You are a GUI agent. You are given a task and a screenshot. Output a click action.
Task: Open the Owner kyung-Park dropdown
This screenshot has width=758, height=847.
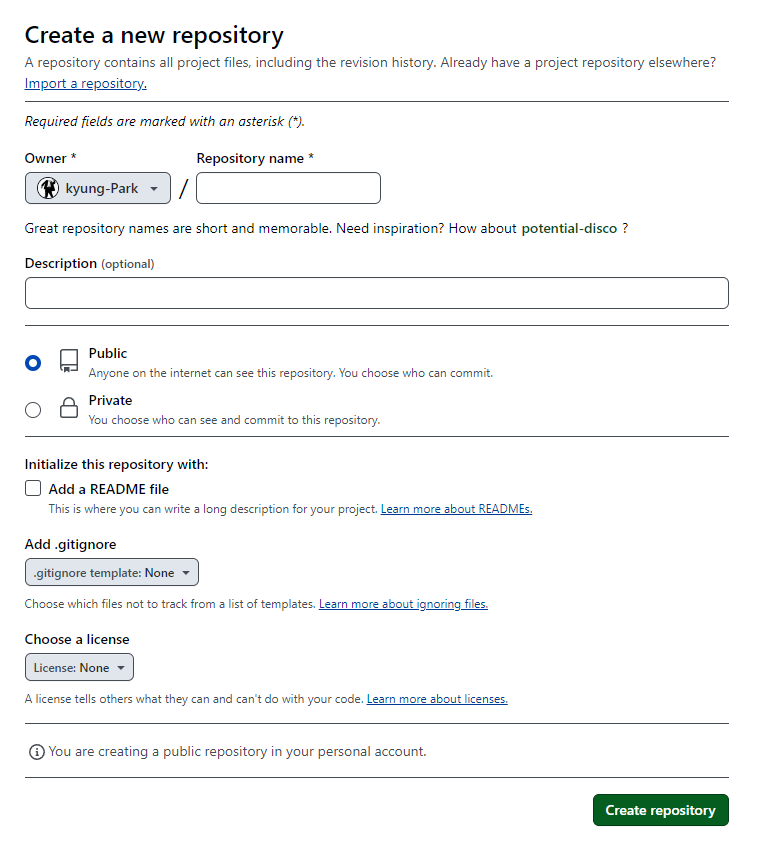(x=98, y=188)
